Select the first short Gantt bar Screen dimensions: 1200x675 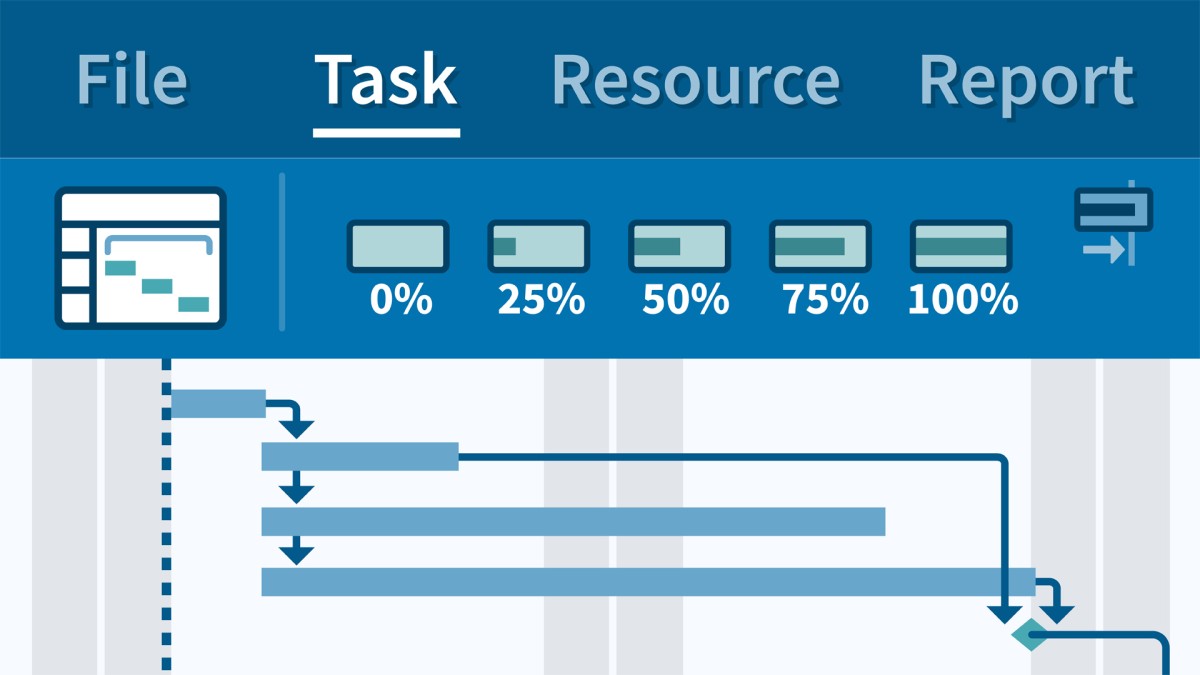pos(218,404)
